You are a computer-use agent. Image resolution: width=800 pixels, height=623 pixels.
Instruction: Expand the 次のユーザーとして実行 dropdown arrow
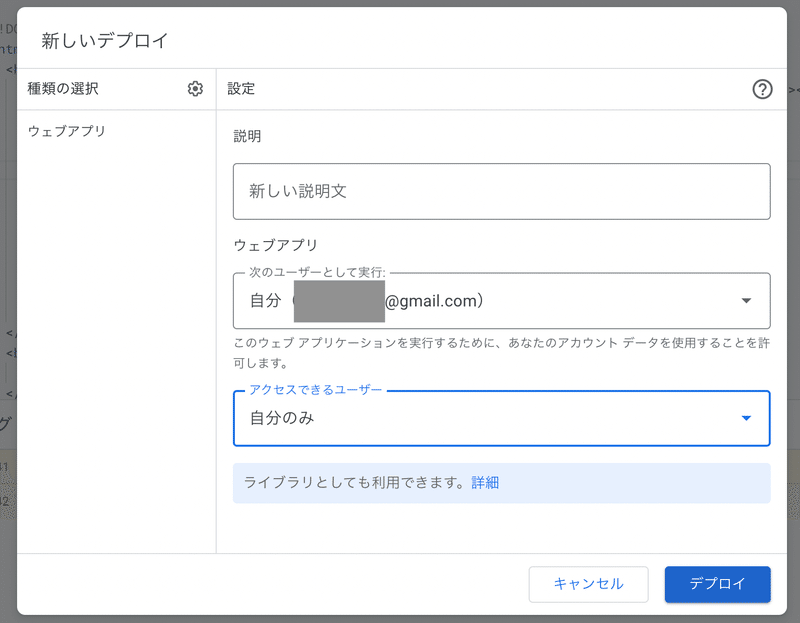[x=746, y=300]
